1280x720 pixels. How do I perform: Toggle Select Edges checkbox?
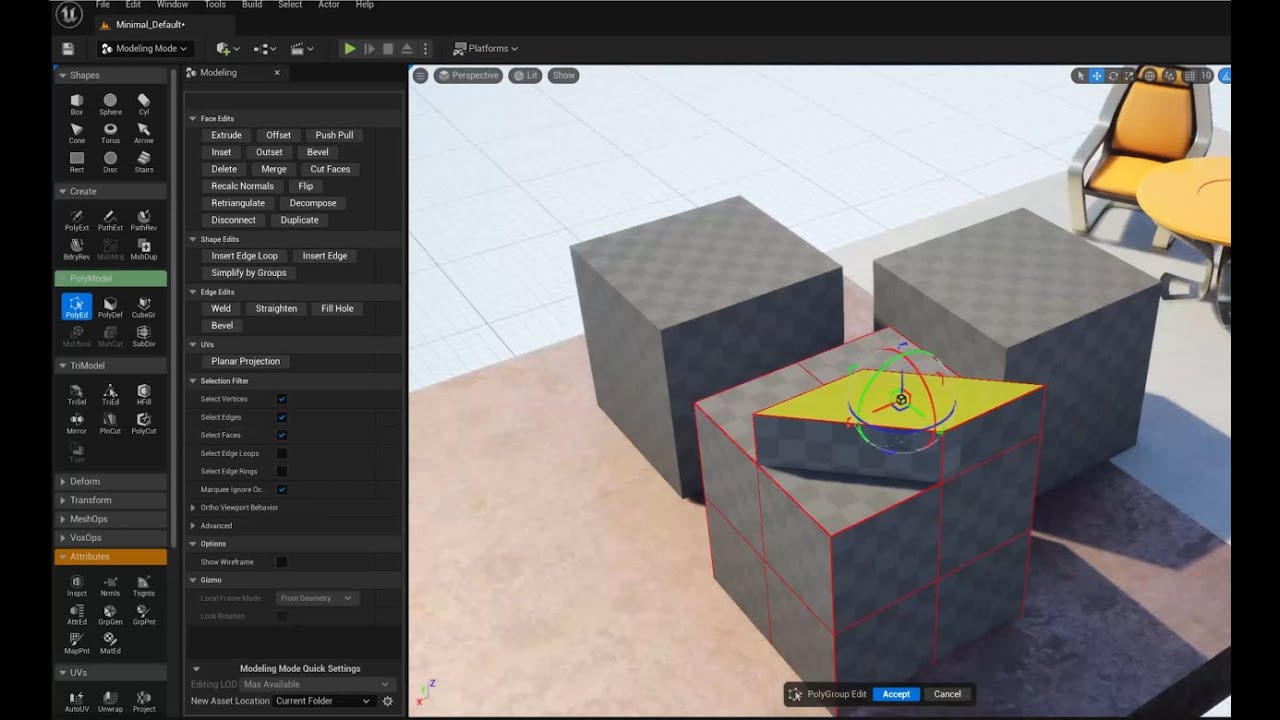pos(282,417)
